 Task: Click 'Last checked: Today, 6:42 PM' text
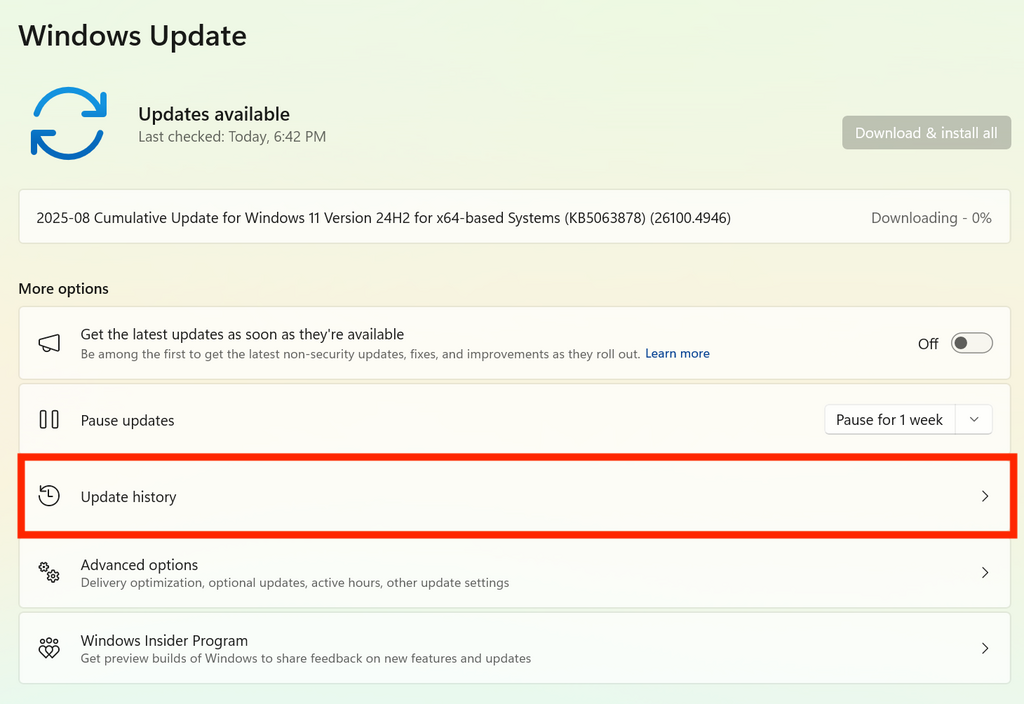tap(232, 137)
